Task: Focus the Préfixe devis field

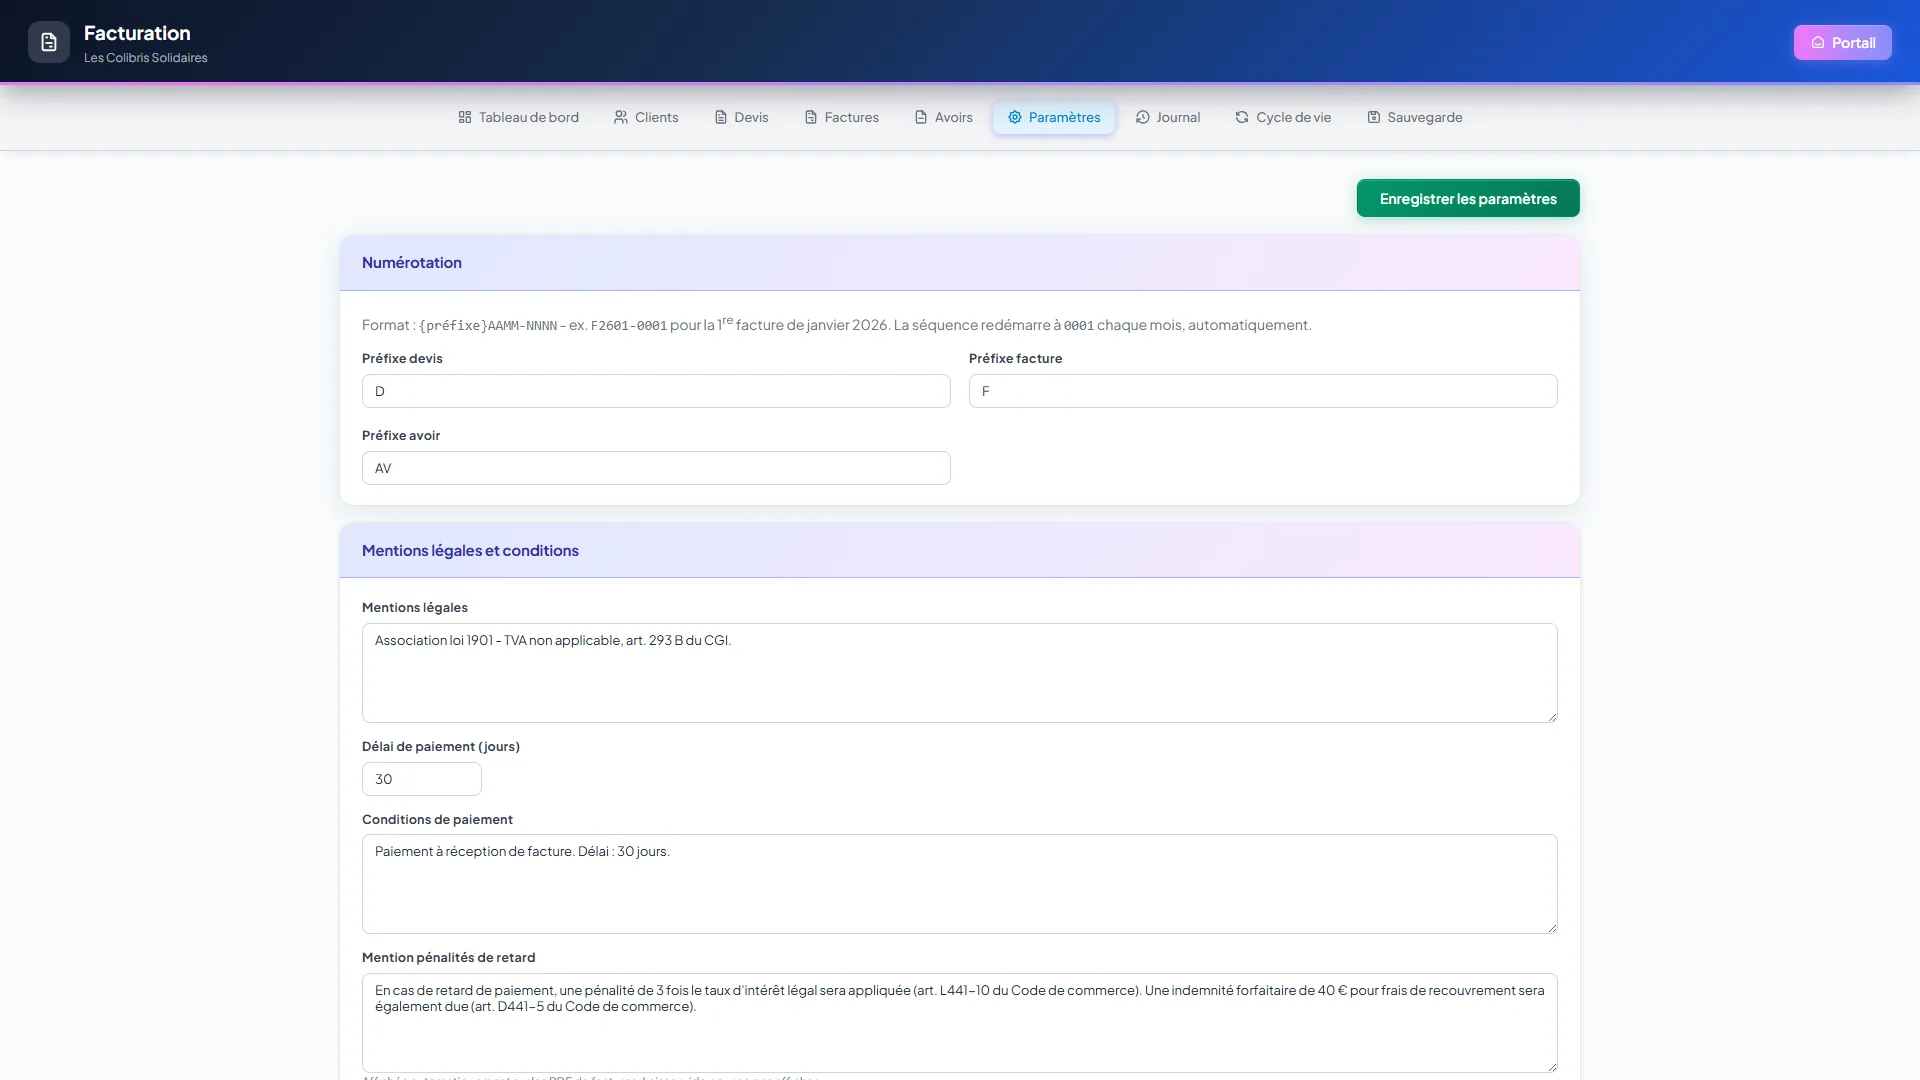Action: click(656, 391)
